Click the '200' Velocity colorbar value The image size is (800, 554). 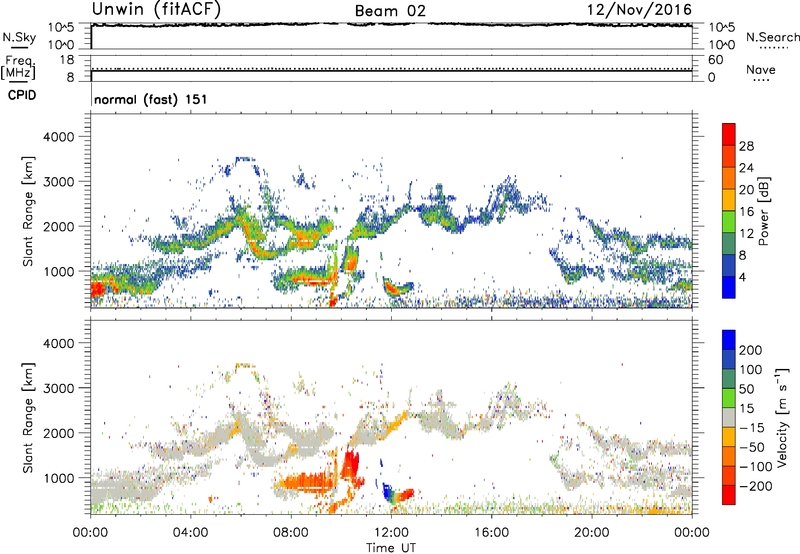pyautogui.click(x=751, y=350)
